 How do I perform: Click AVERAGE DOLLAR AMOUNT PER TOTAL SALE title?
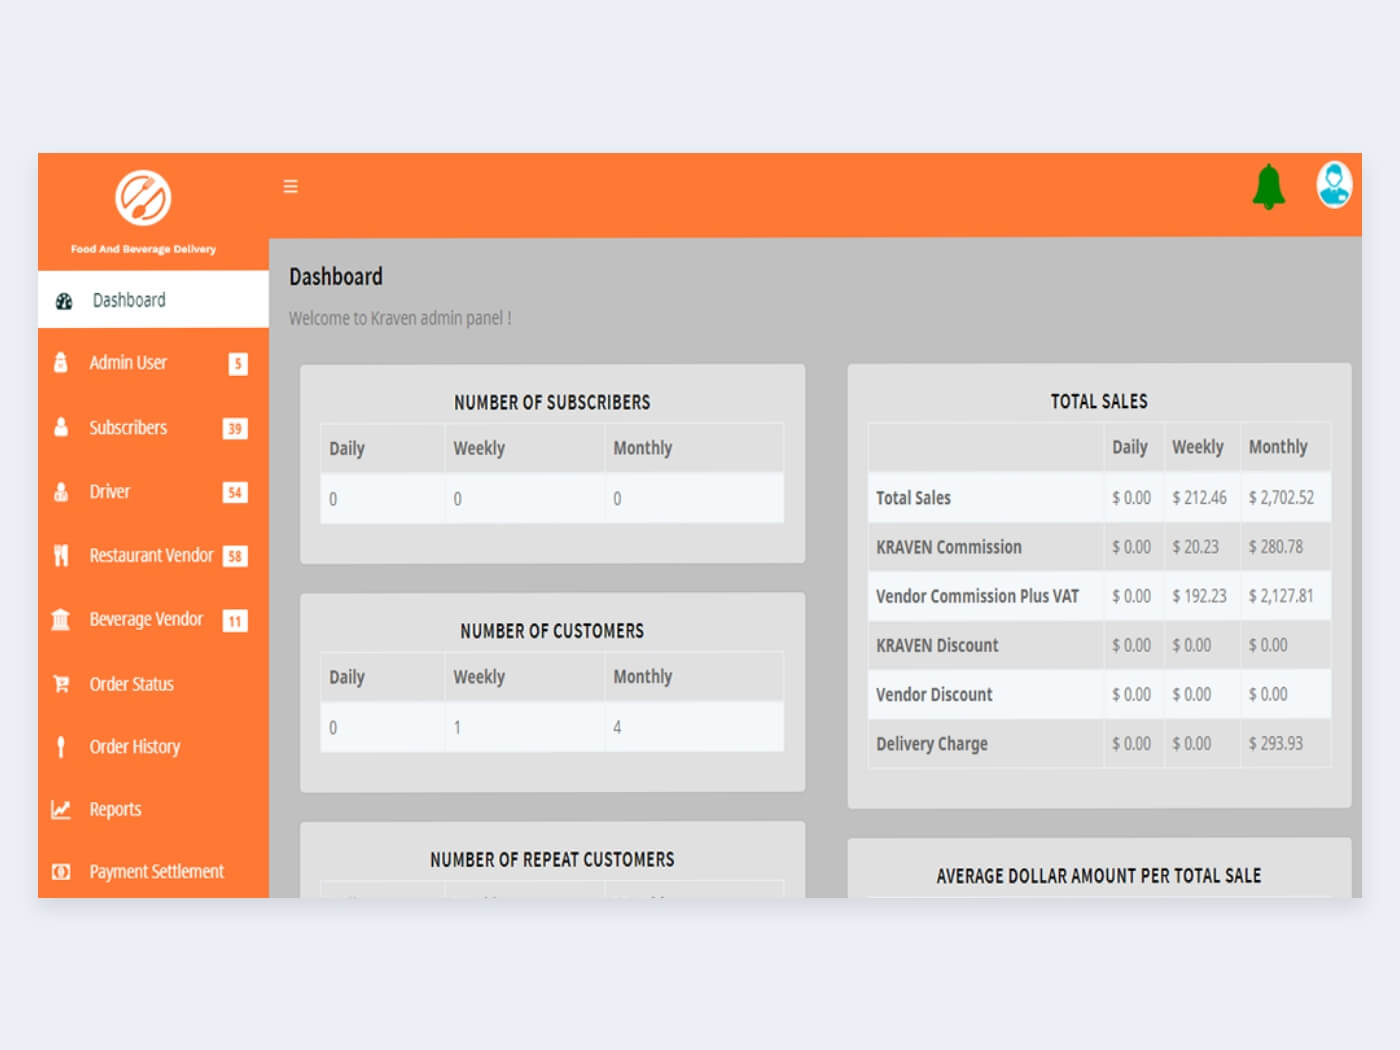coord(1099,876)
